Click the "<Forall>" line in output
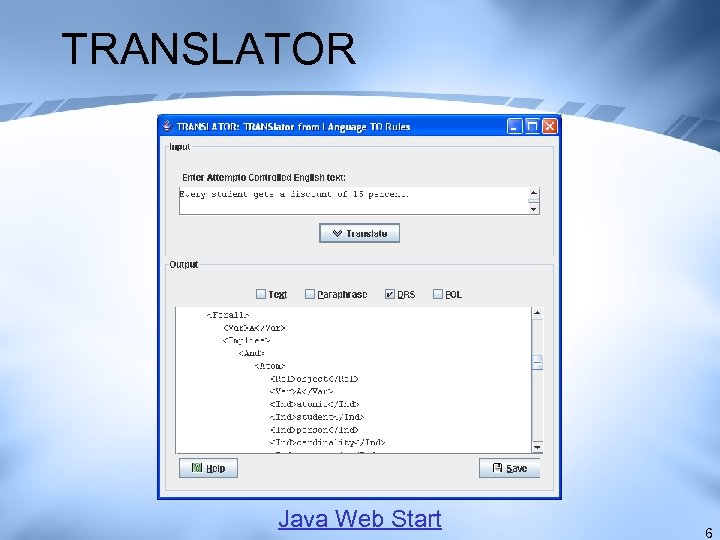720x540 pixels. click(228, 315)
